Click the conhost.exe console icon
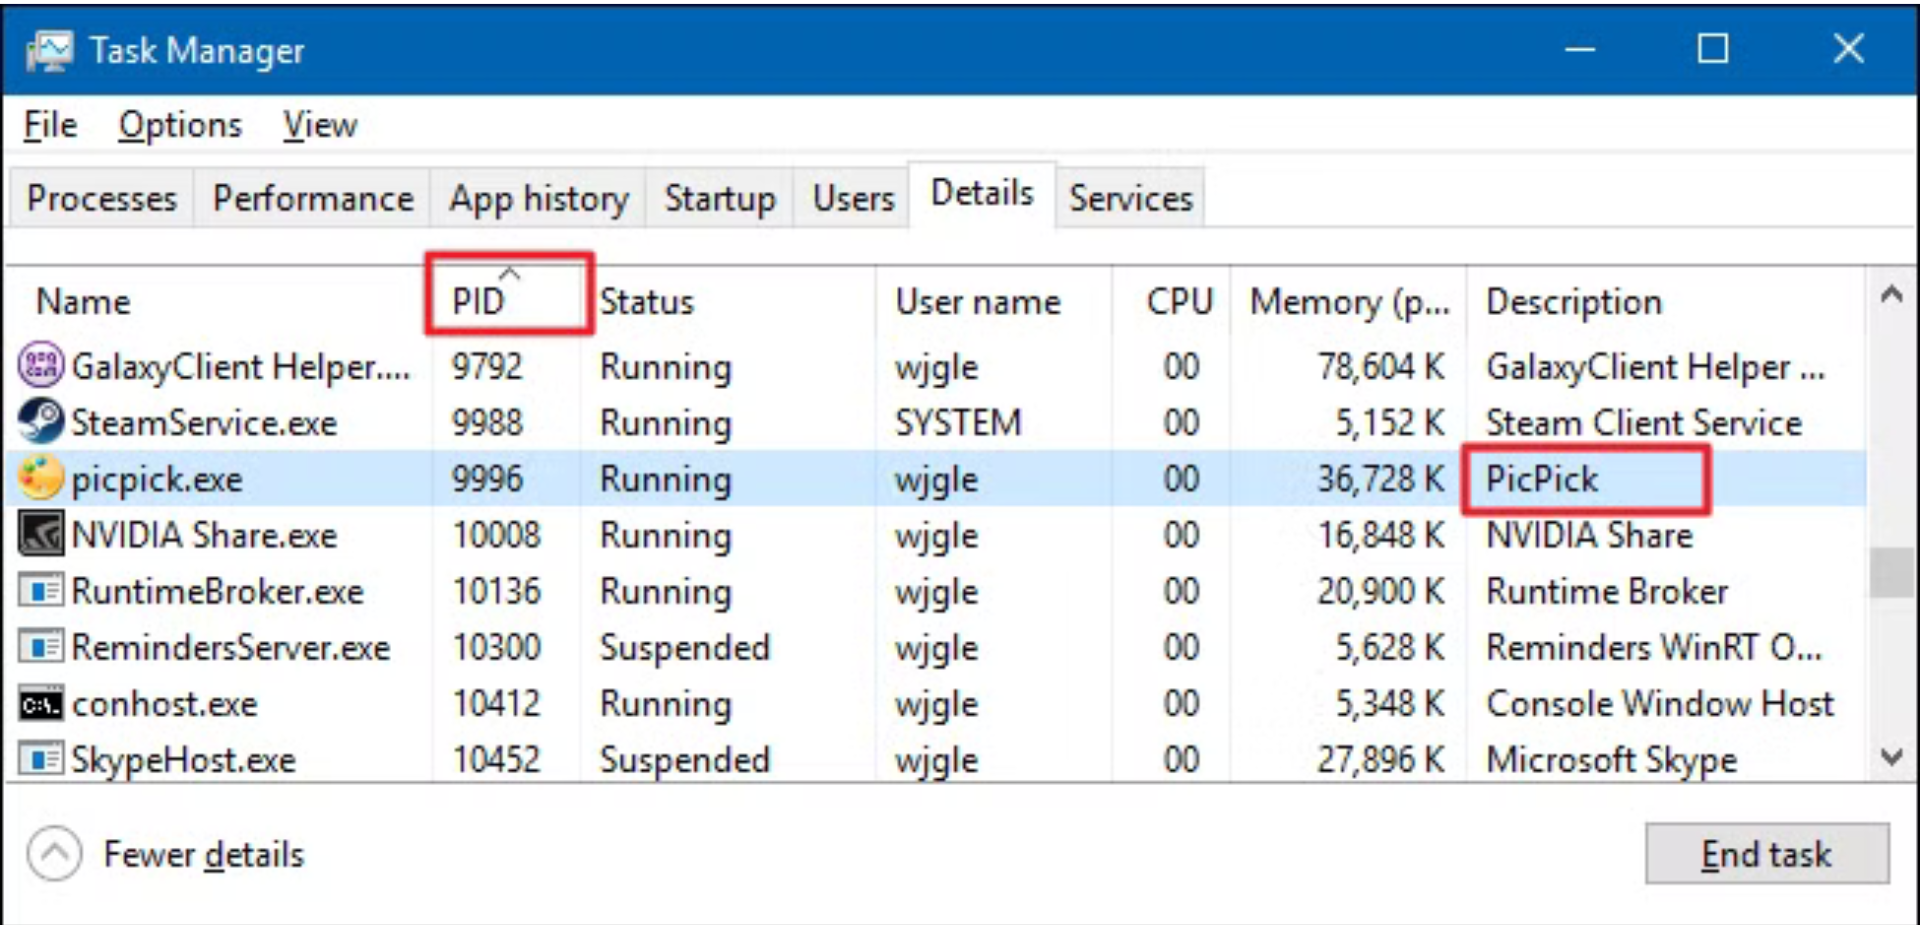The height and width of the screenshot is (925, 1920). coord(41,704)
